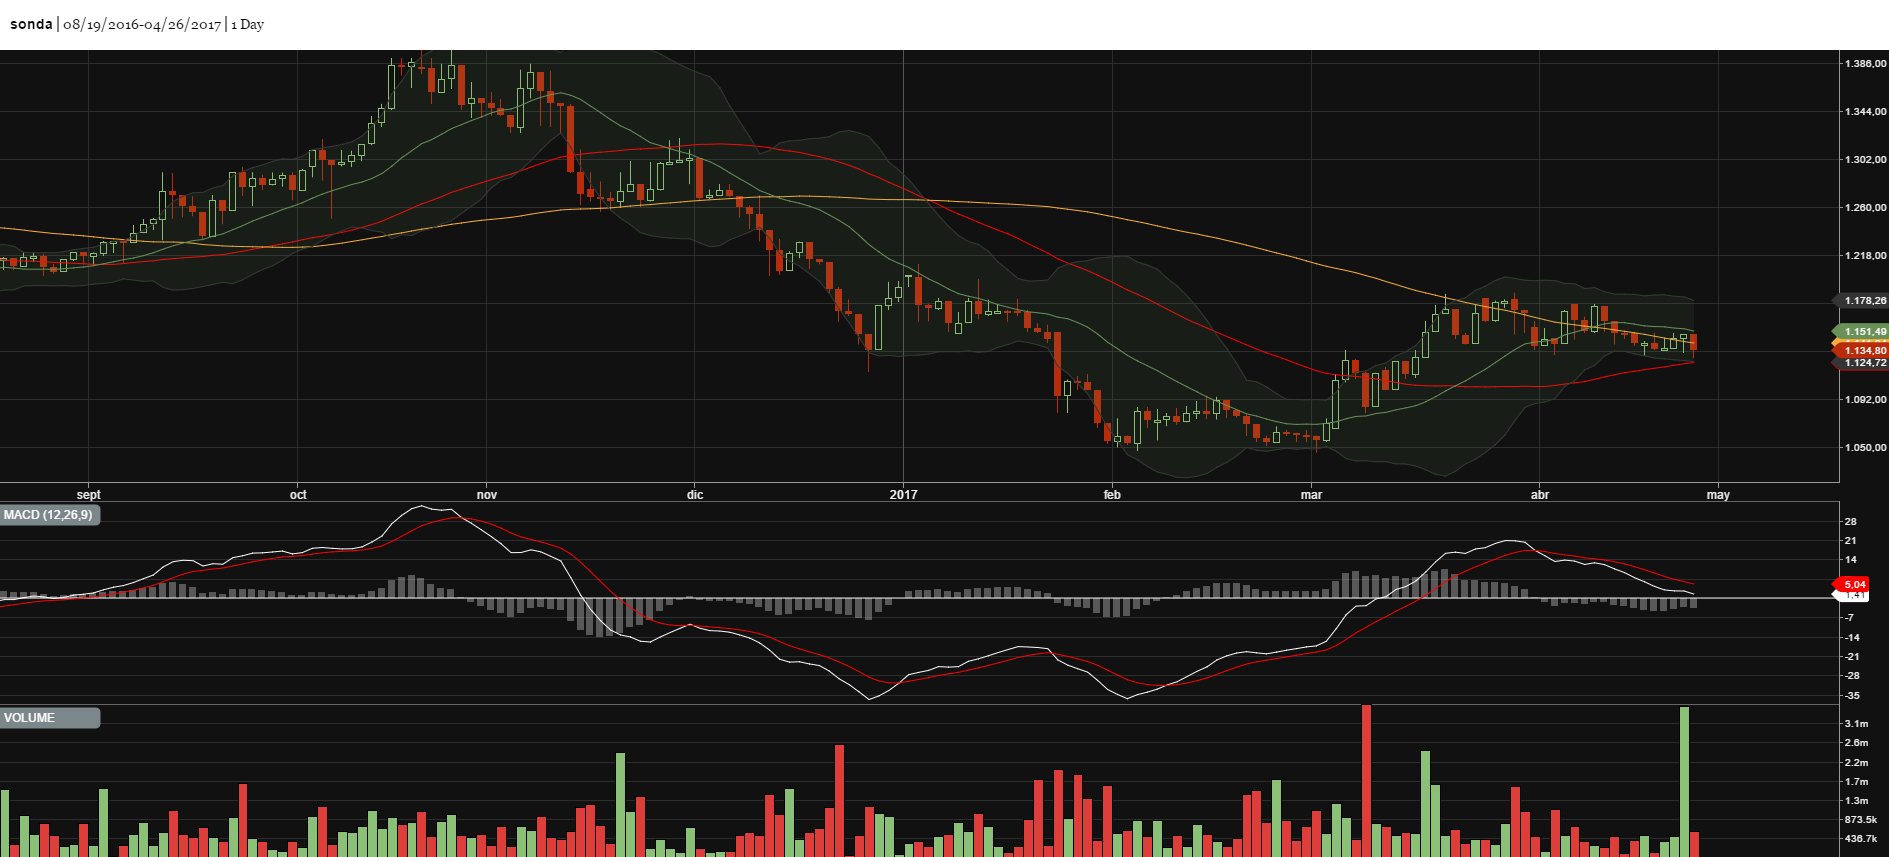Click the '1.3m' volume axis label
This screenshot has width=1889, height=857.
[1857, 801]
